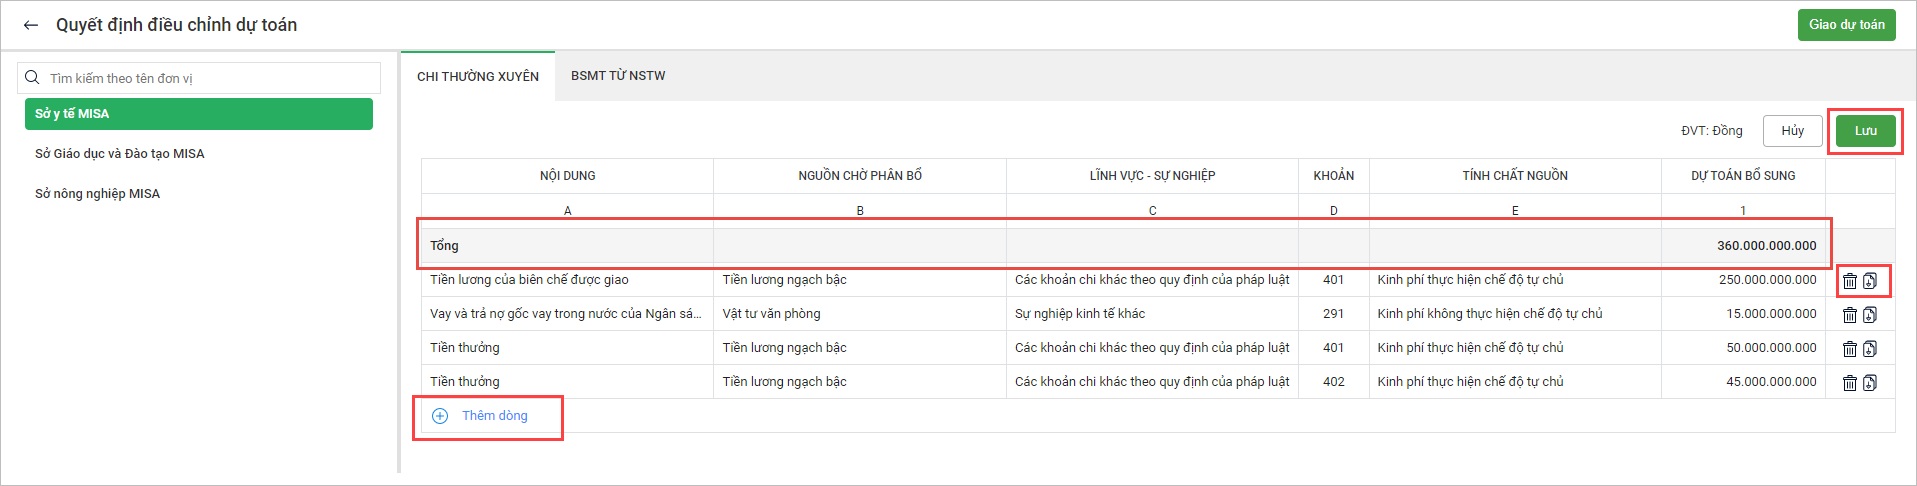This screenshot has width=1917, height=486.
Task: Delete the 250.000.000.000 row using trash icon
Action: [x=1849, y=281]
